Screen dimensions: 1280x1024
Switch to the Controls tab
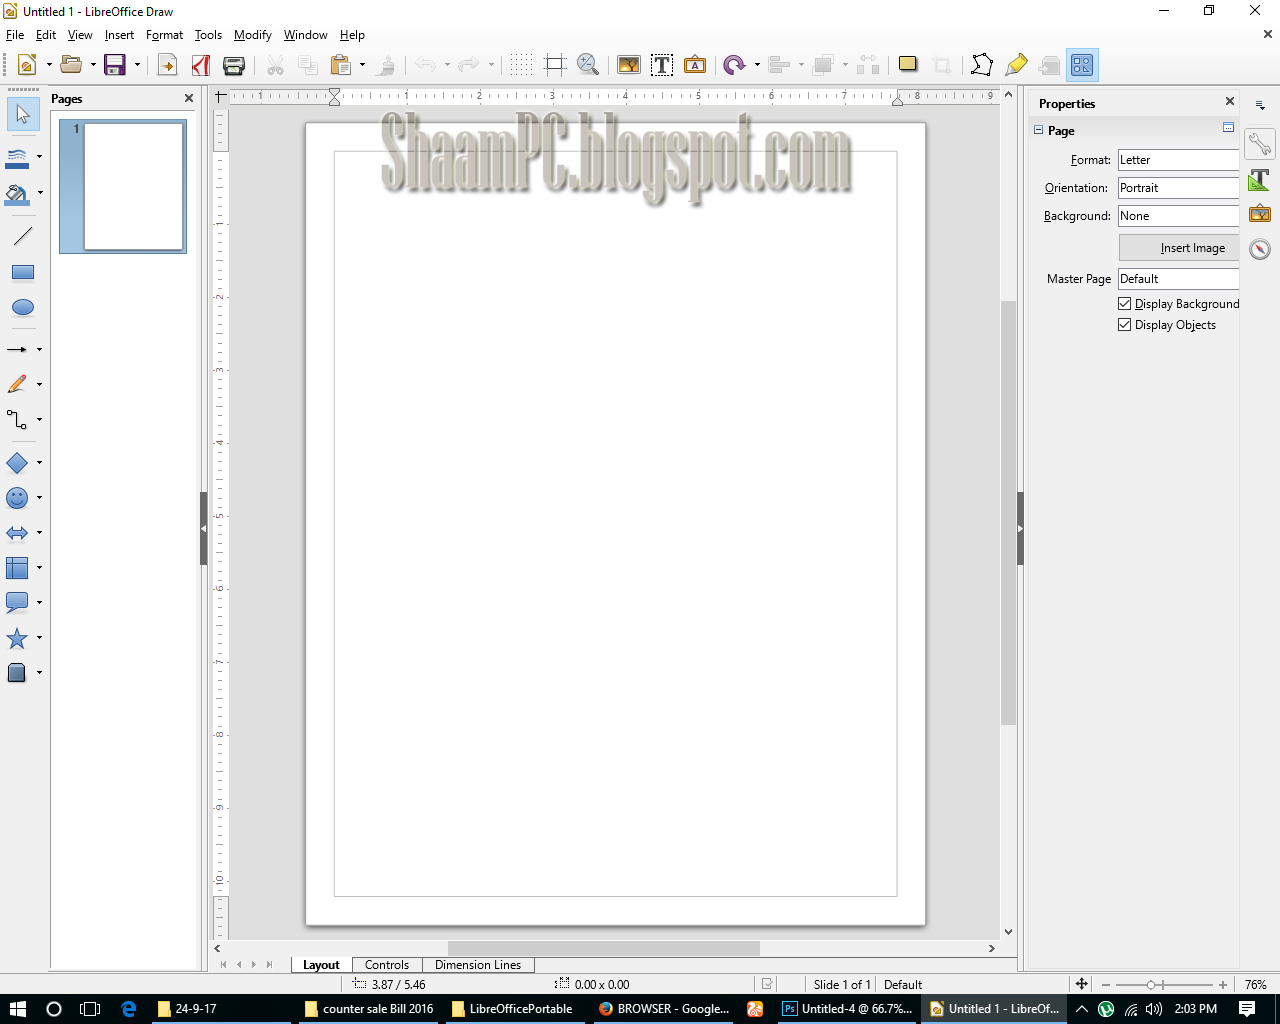[x=387, y=965]
